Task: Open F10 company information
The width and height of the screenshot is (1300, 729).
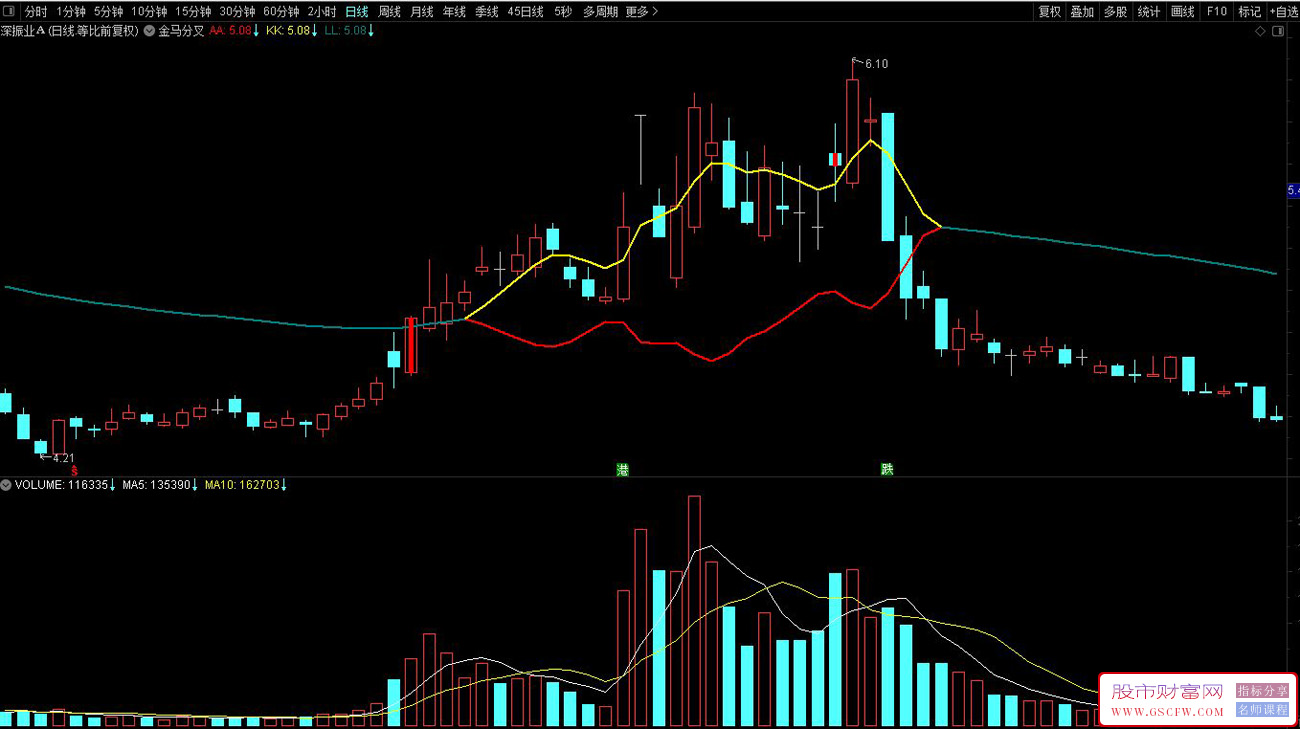Action: click(1216, 12)
